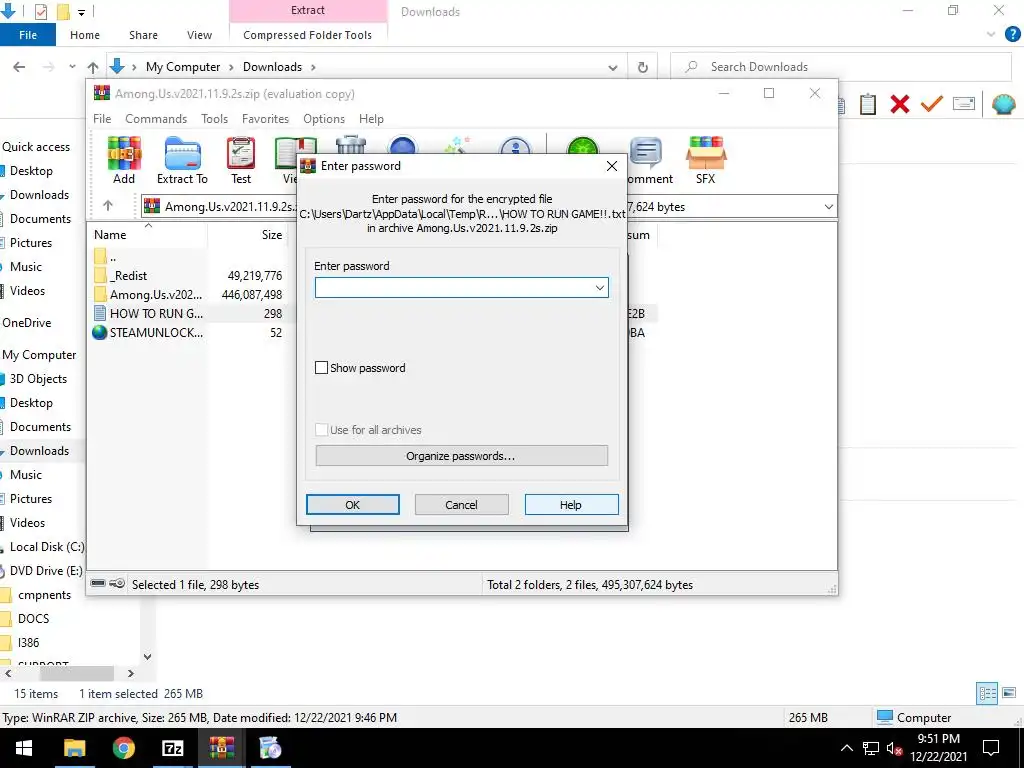The width and height of the screenshot is (1024, 768).
Task: Click the rename field icon in Explorer toolbar
Action: tap(964, 104)
